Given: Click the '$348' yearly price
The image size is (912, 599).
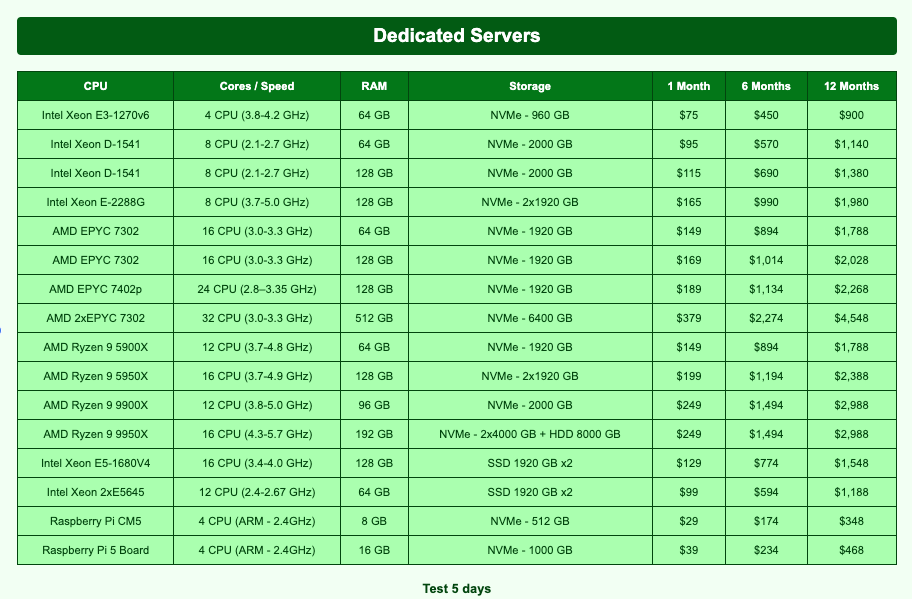Looking at the screenshot, I should click(852, 521).
